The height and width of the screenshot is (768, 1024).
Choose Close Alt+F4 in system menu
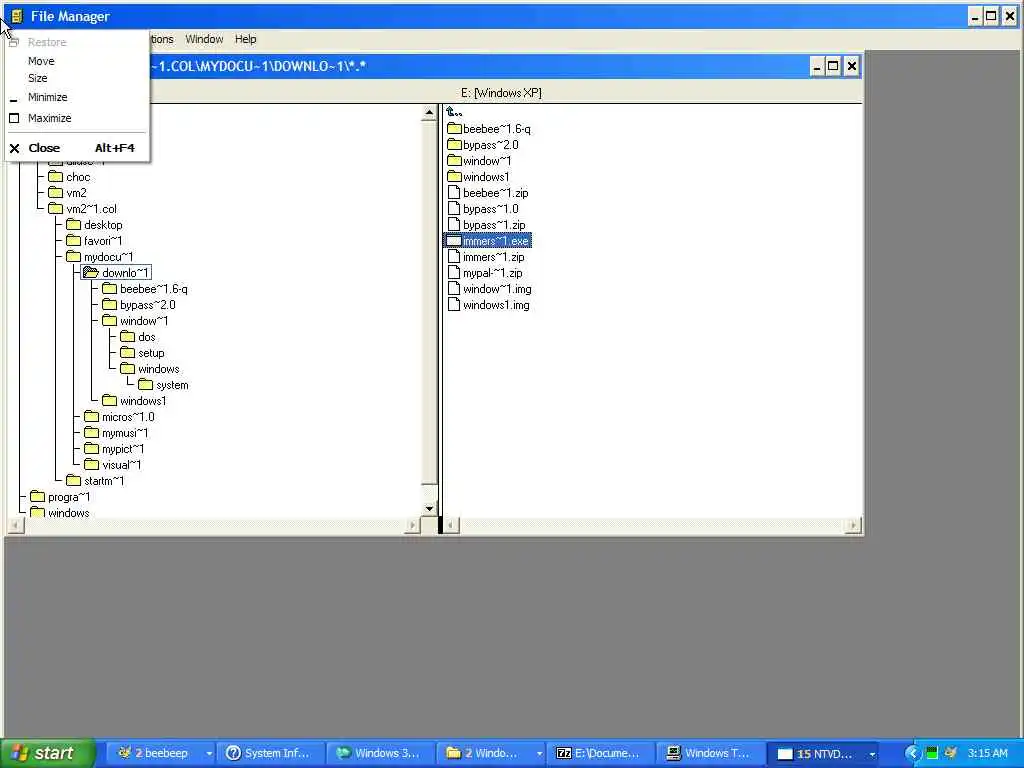[77, 148]
